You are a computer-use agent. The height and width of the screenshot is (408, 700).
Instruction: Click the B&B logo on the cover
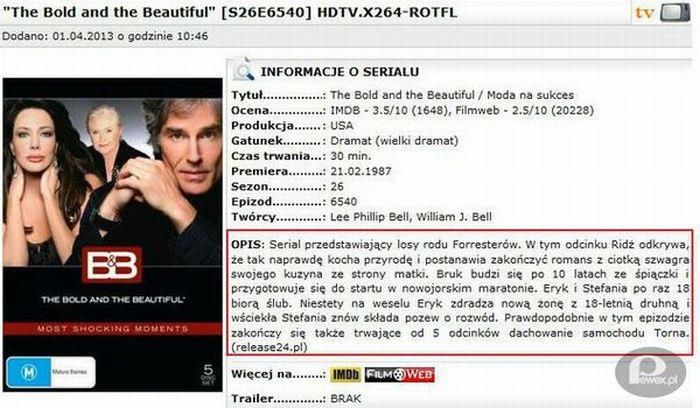112,265
